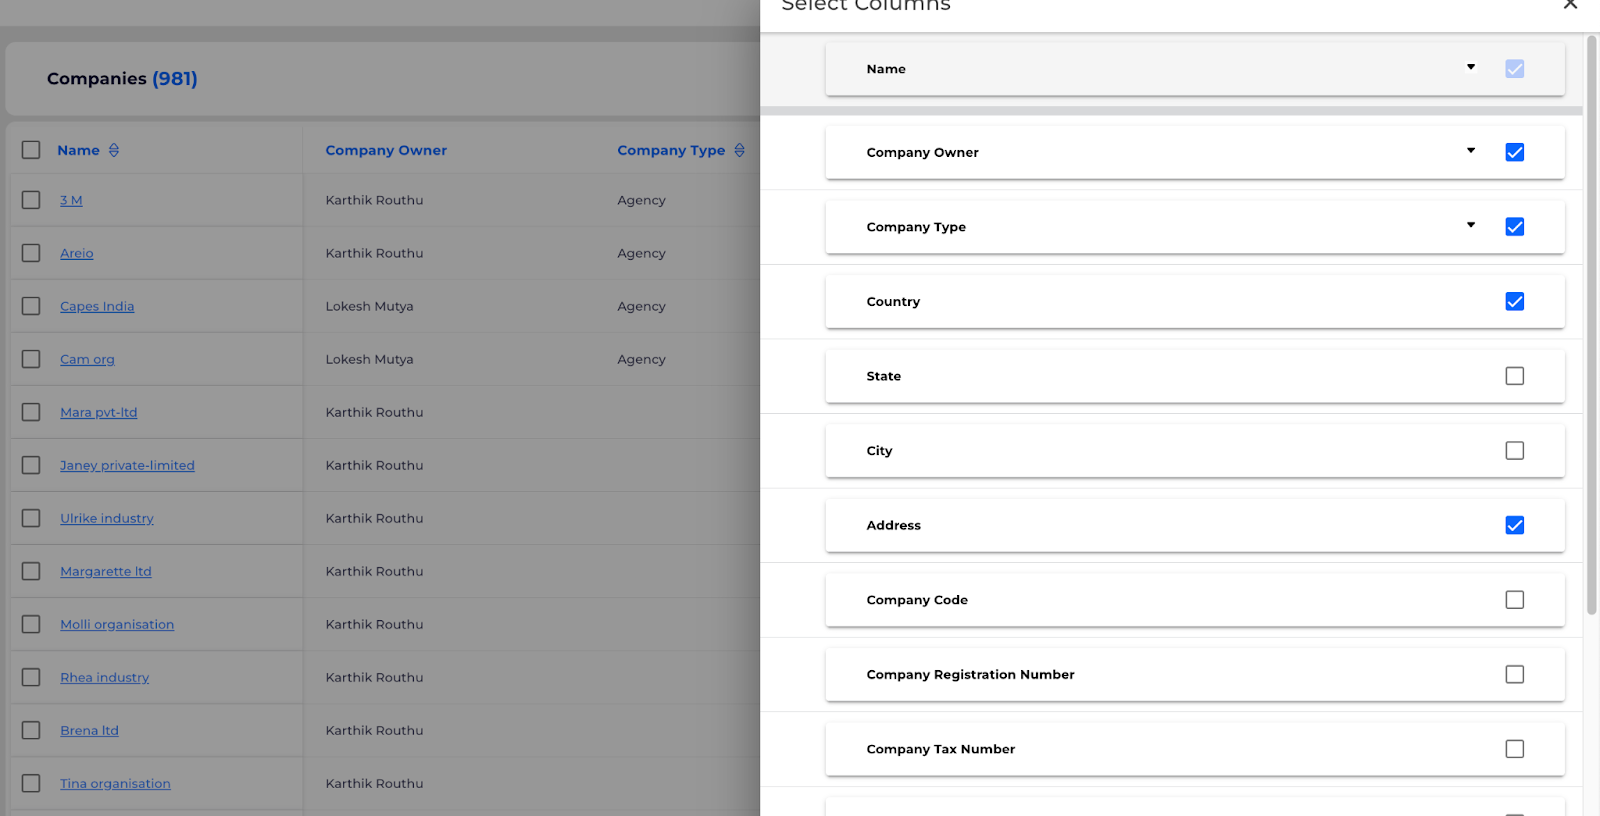
Task: Select the Janey private-limited row checkbox
Action: click(x=31, y=465)
